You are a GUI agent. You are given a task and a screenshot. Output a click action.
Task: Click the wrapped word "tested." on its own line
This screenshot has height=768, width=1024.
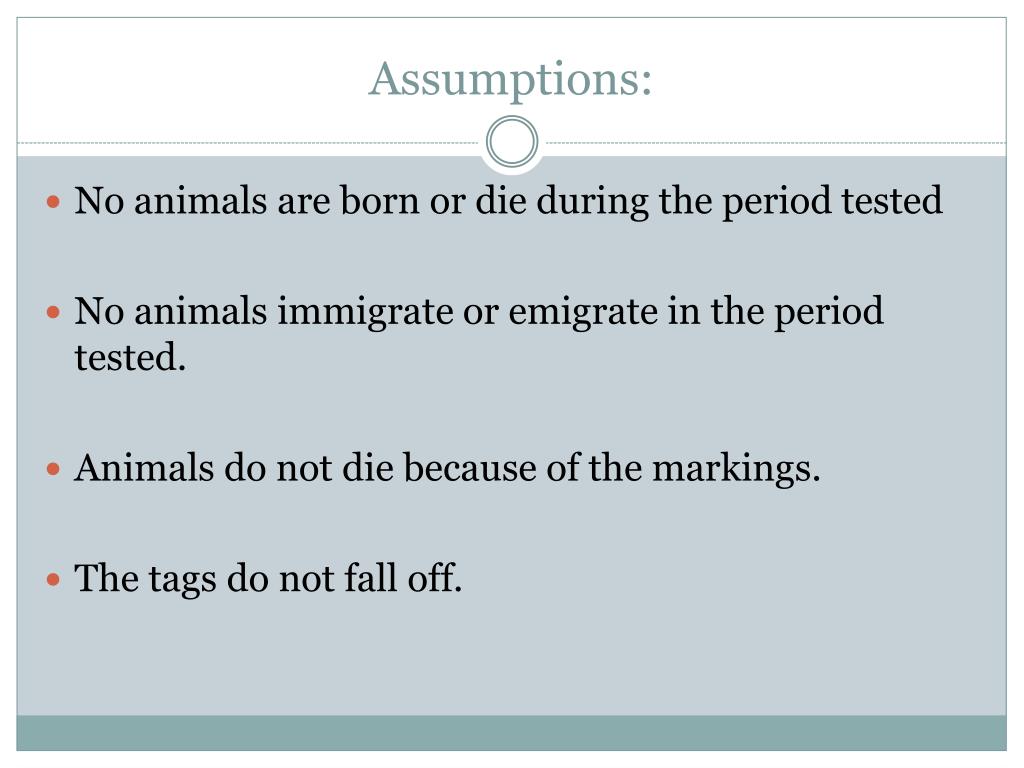click(x=131, y=357)
